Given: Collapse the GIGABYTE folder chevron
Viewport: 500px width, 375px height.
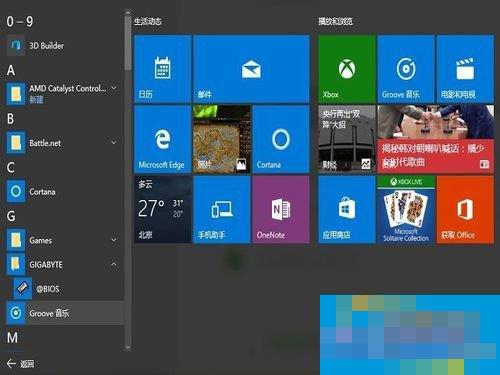Looking at the screenshot, I should [x=114, y=264].
